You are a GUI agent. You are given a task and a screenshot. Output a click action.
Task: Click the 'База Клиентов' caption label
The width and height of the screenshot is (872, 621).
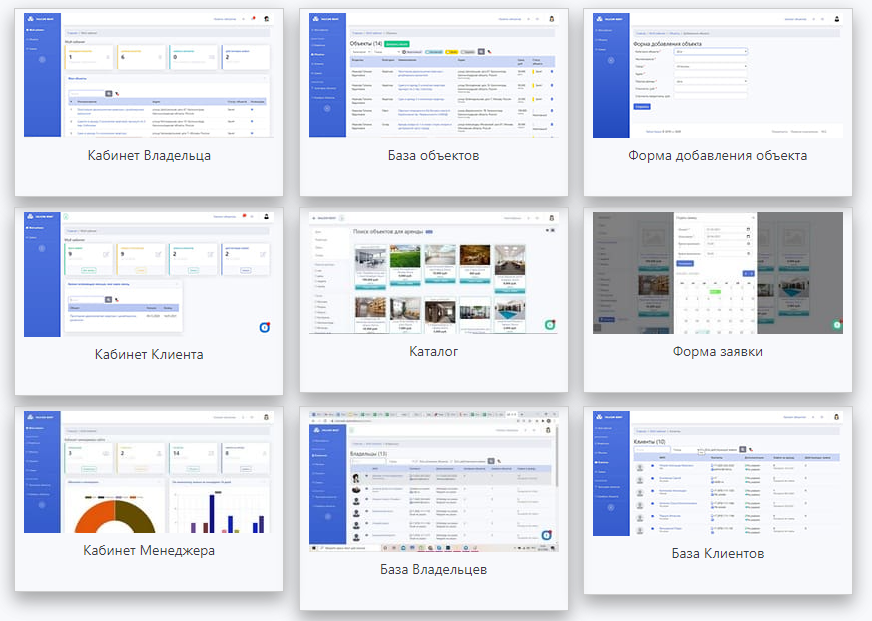[x=717, y=553]
